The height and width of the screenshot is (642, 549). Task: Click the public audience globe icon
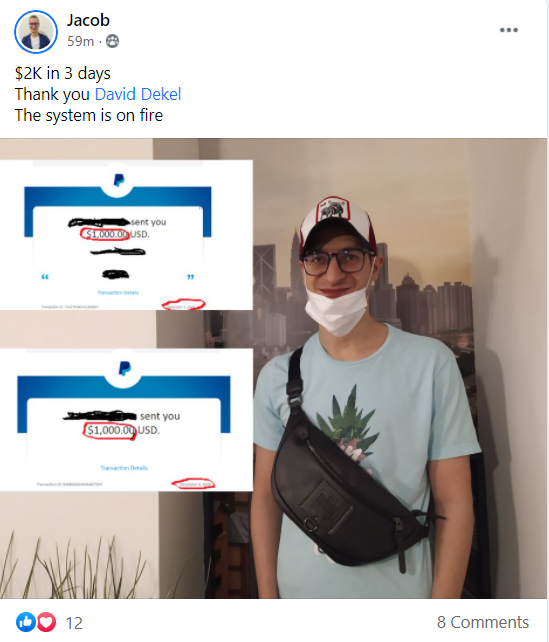(x=112, y=41)
